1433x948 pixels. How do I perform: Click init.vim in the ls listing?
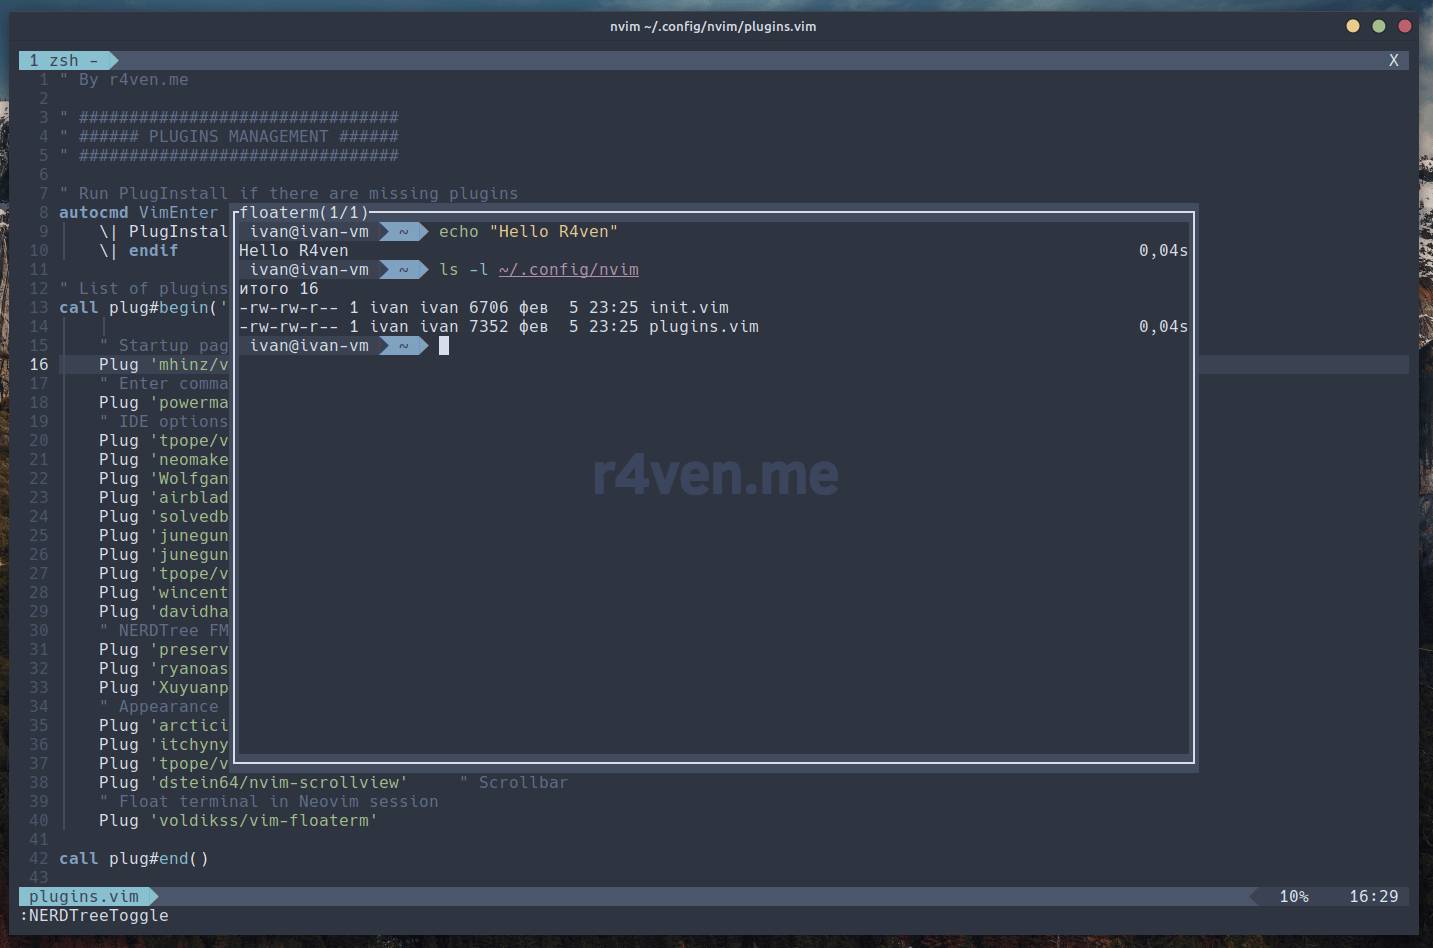689,308
